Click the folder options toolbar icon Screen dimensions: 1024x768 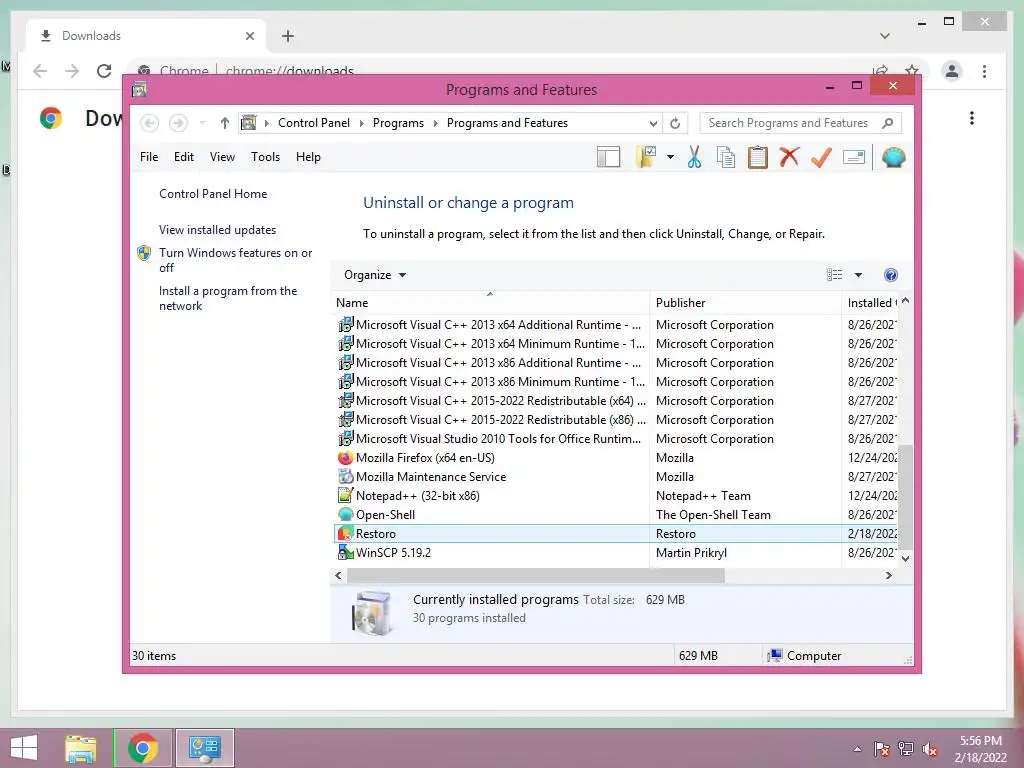pyautogui.click(x=646, y=157)
